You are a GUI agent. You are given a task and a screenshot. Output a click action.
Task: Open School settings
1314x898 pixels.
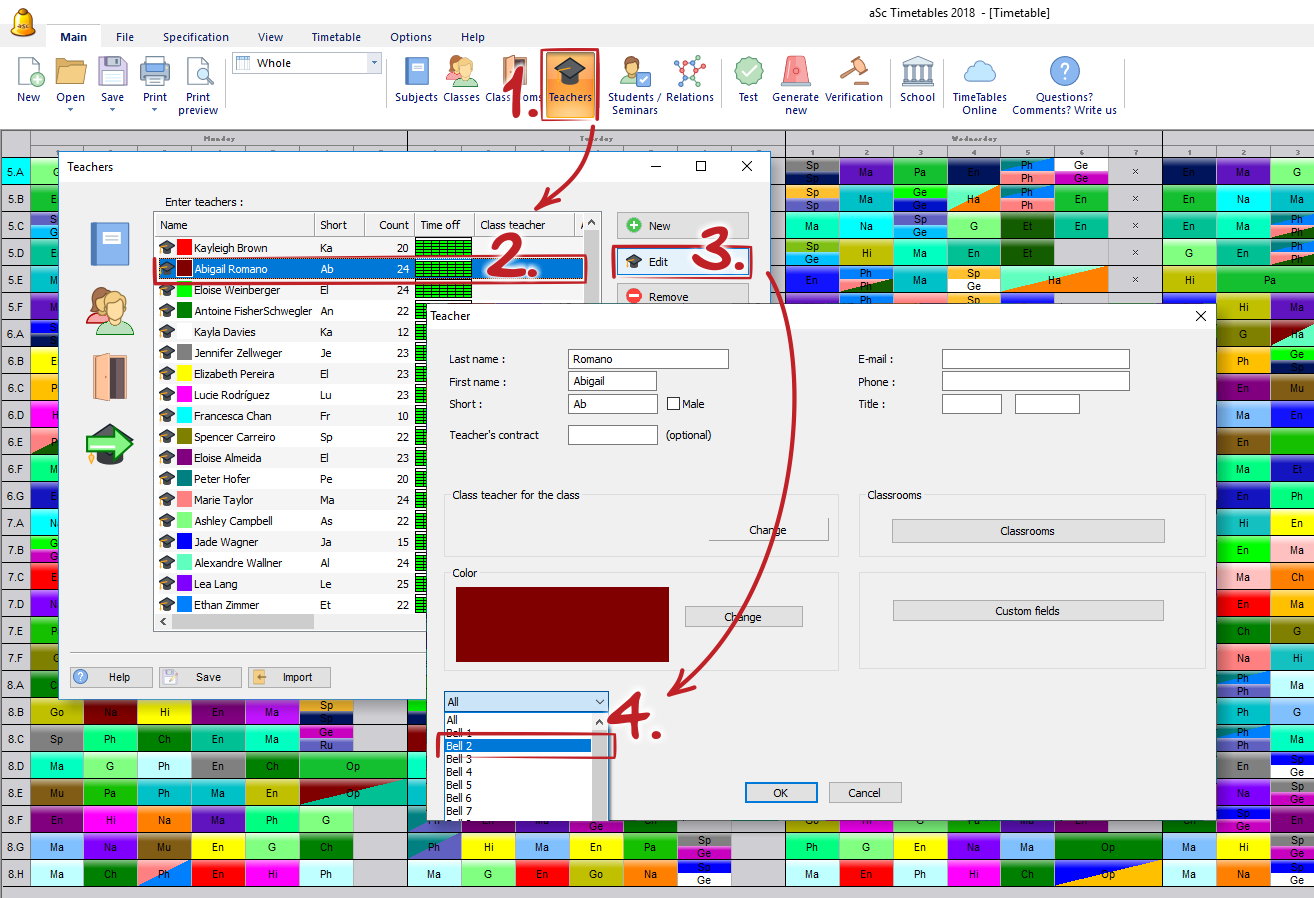pyautogui.click(x=917, y=79)
